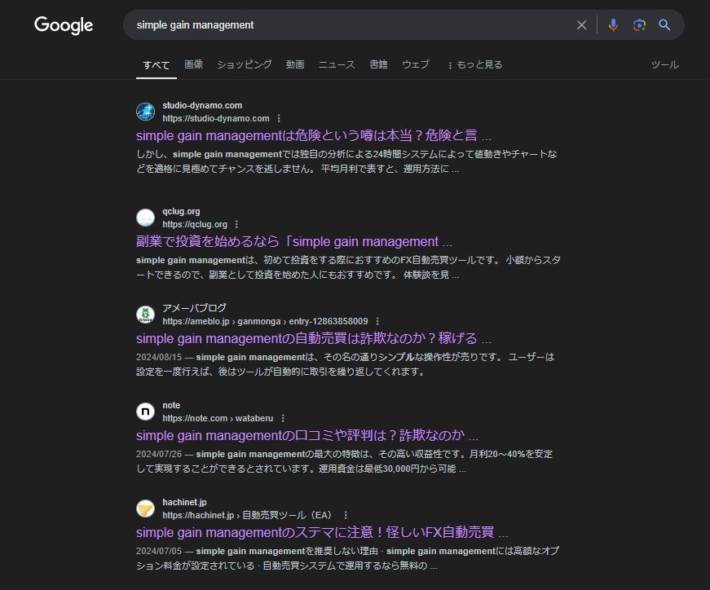
Task: Click the https://studio-dynamo.com URL text
Action: point(216,118)
